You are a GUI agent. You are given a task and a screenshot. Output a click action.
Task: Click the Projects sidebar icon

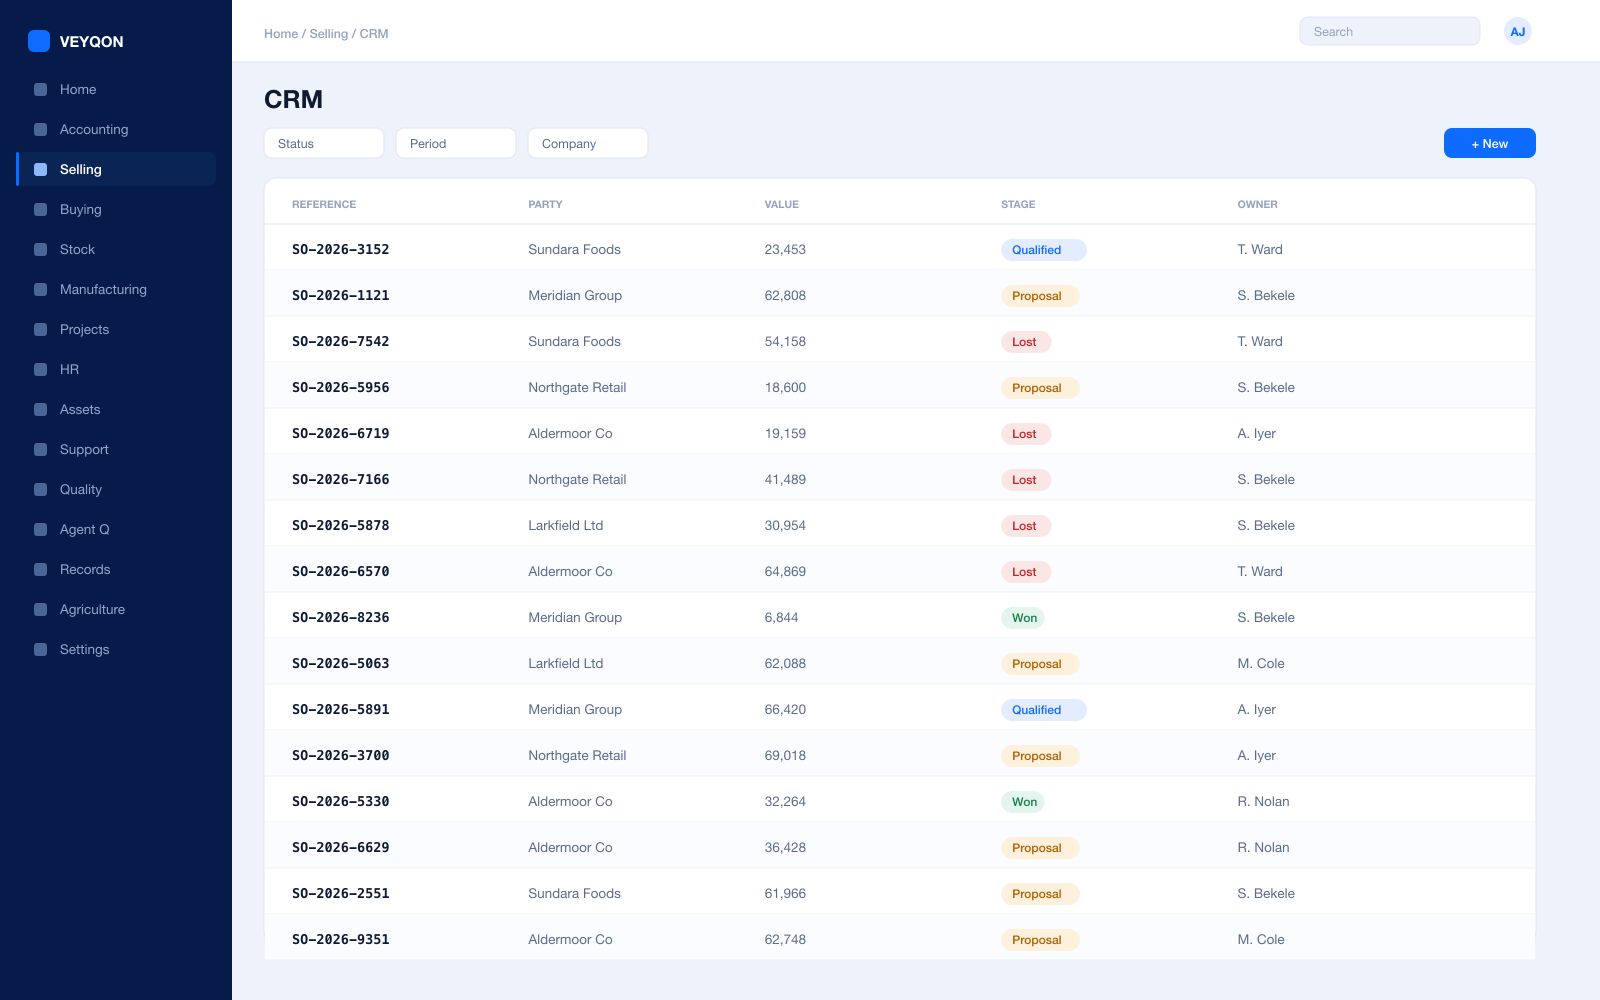pyautogui.click(x=41, y=329)
